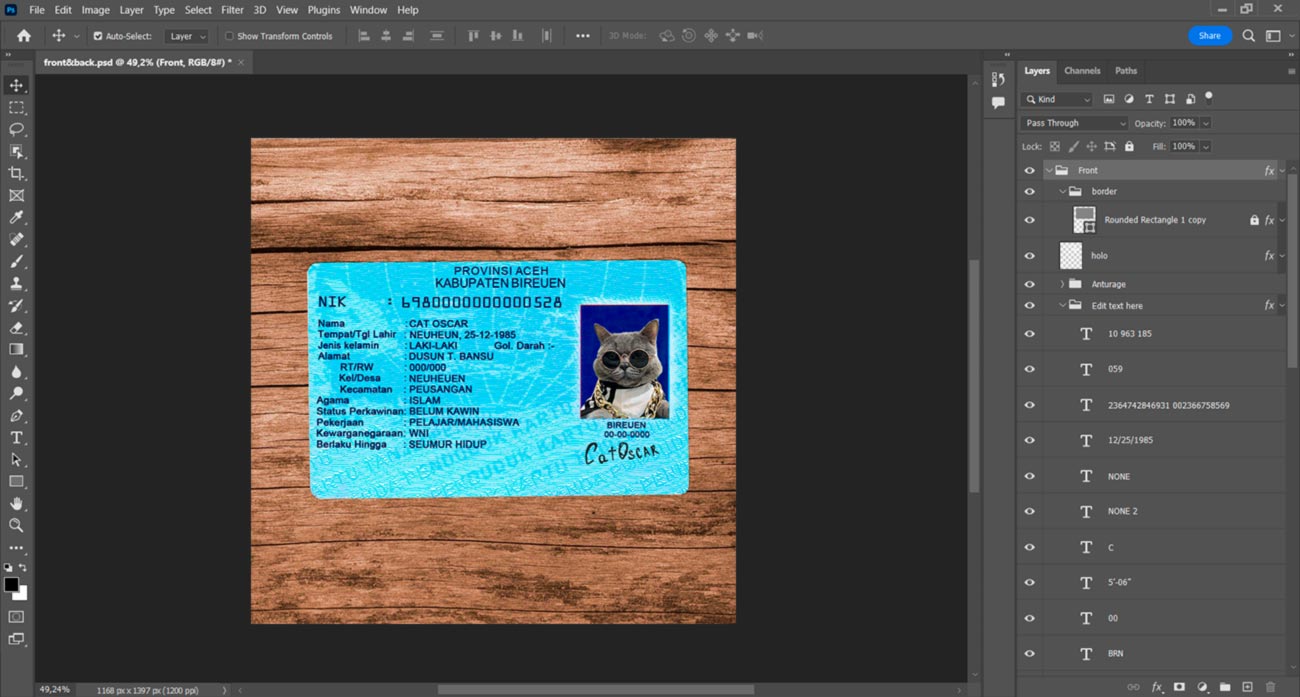
Task: Click the blue Share button
Action: pyautogui.click(x=1209, y=36)
